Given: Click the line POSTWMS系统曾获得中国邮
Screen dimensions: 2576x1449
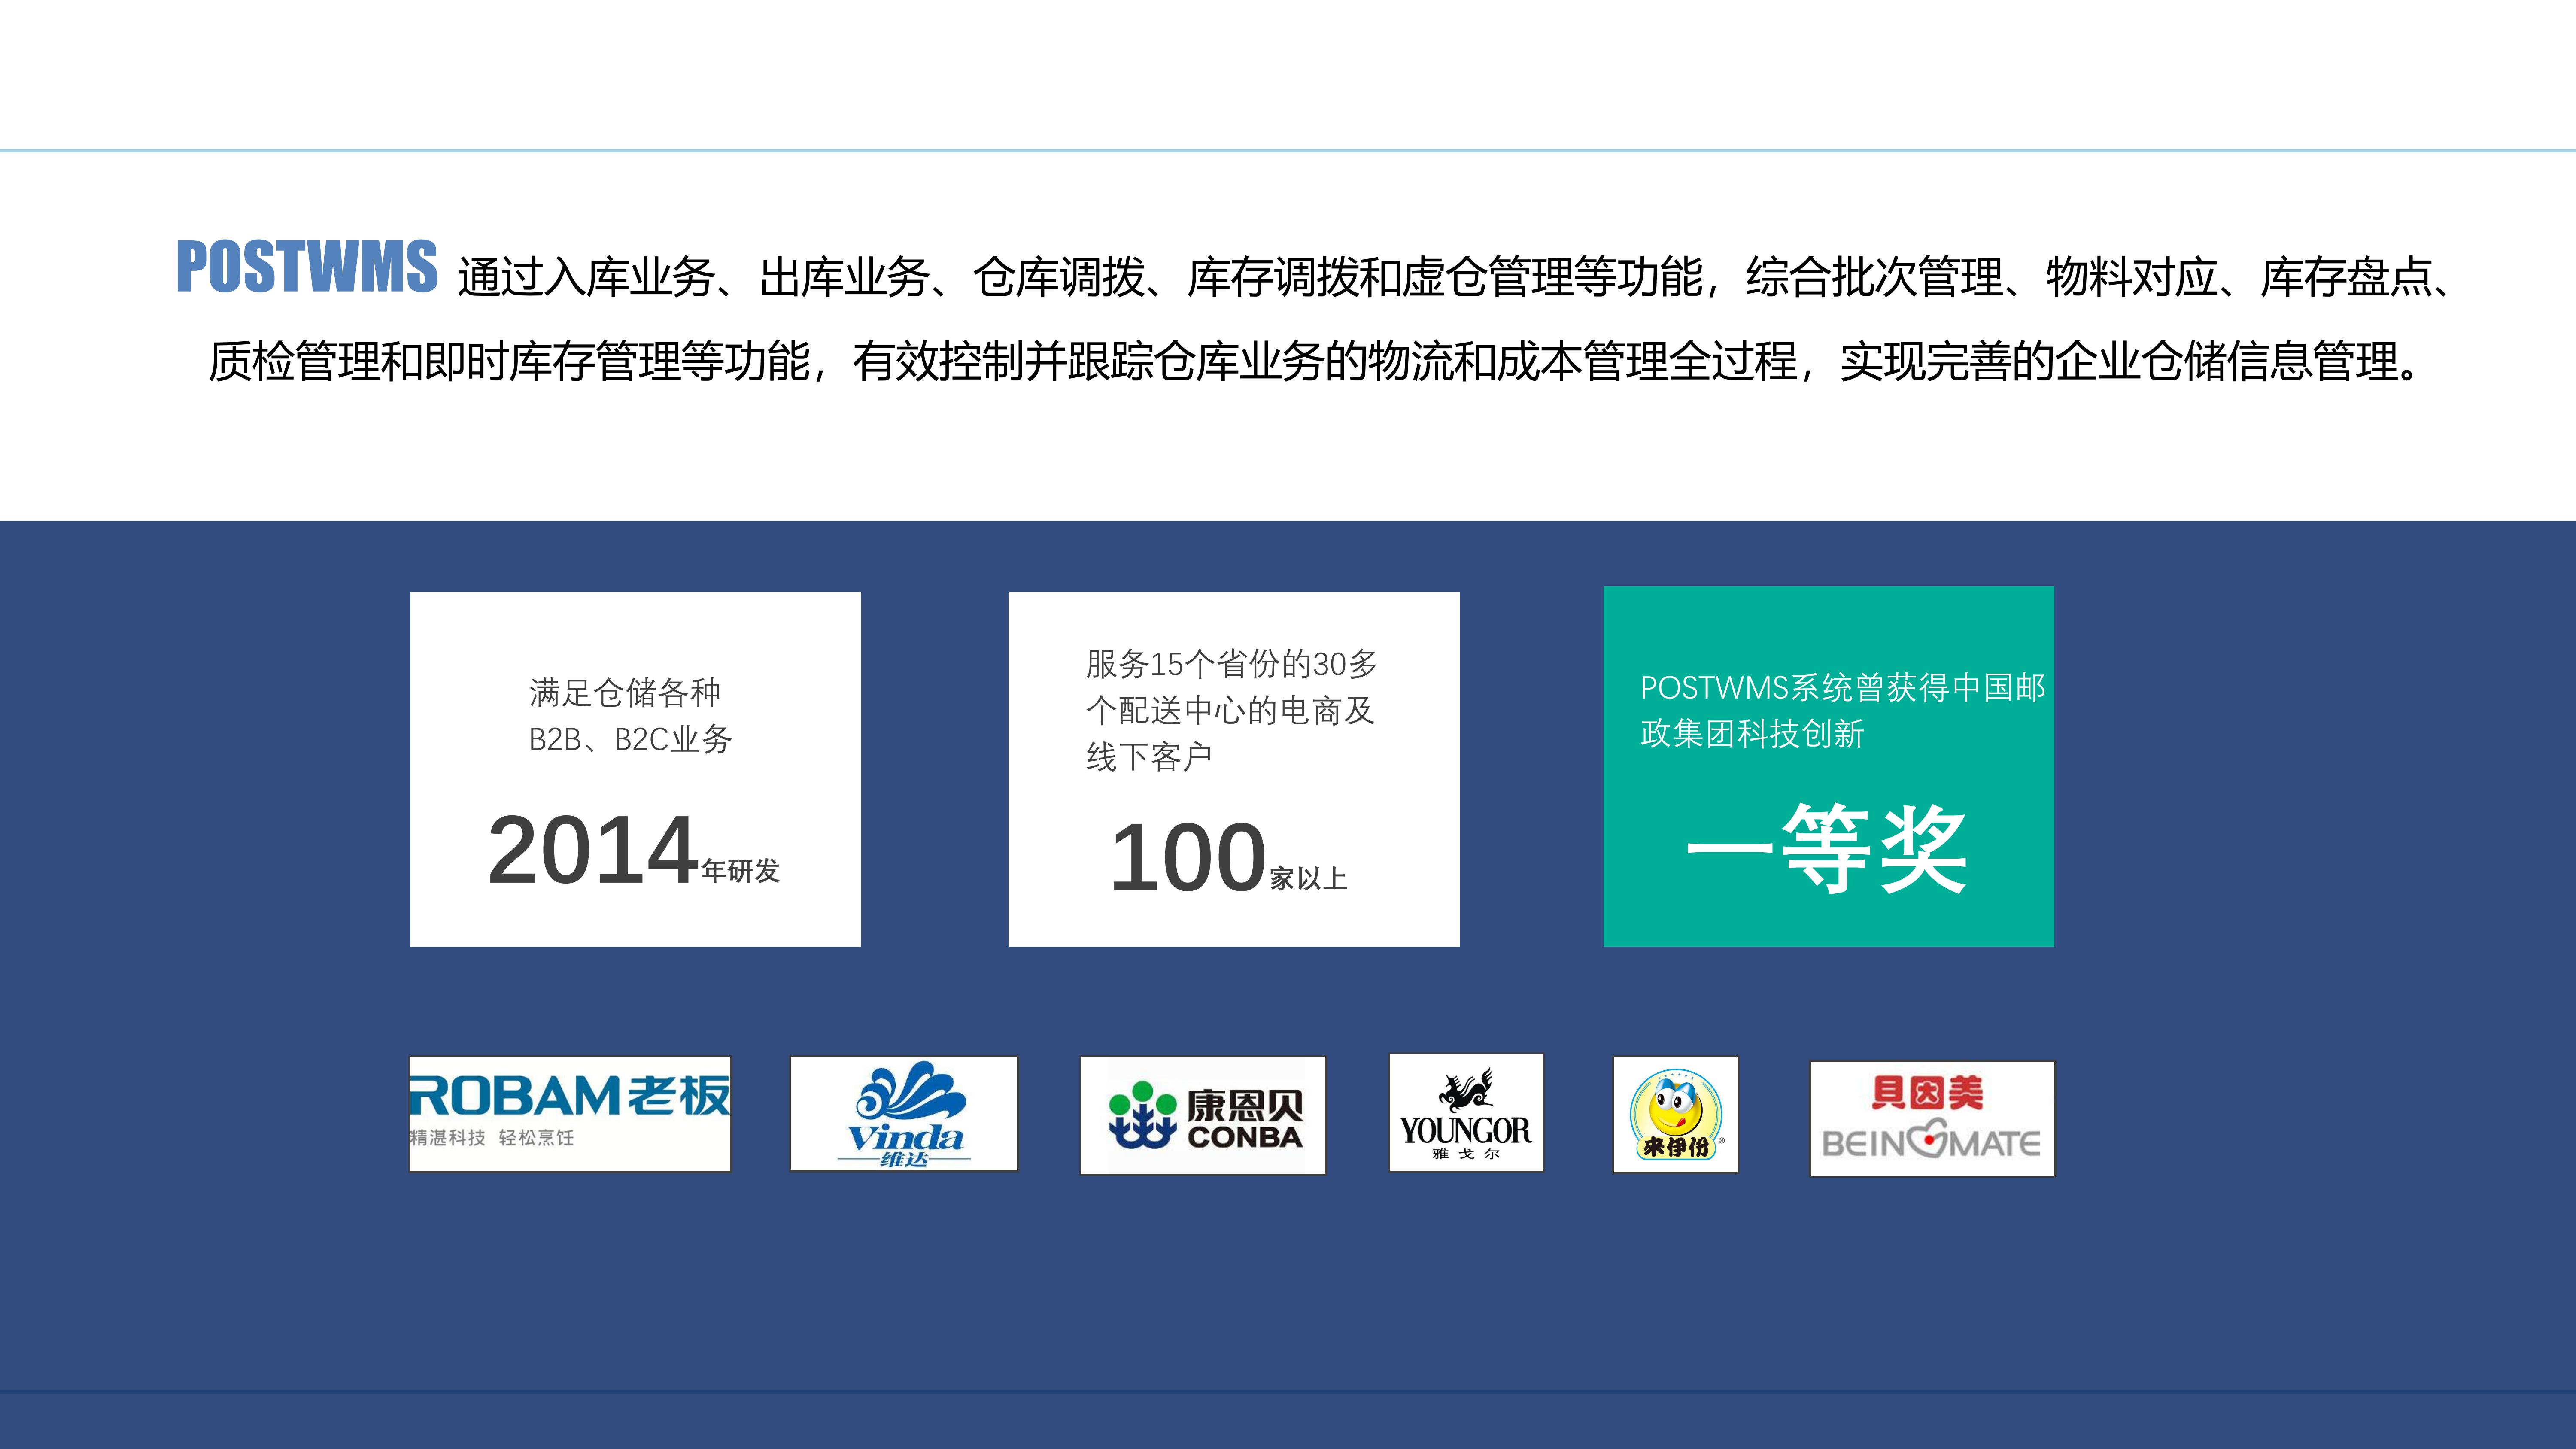Looking at the screenshot, I should (x=1843, y=687).
